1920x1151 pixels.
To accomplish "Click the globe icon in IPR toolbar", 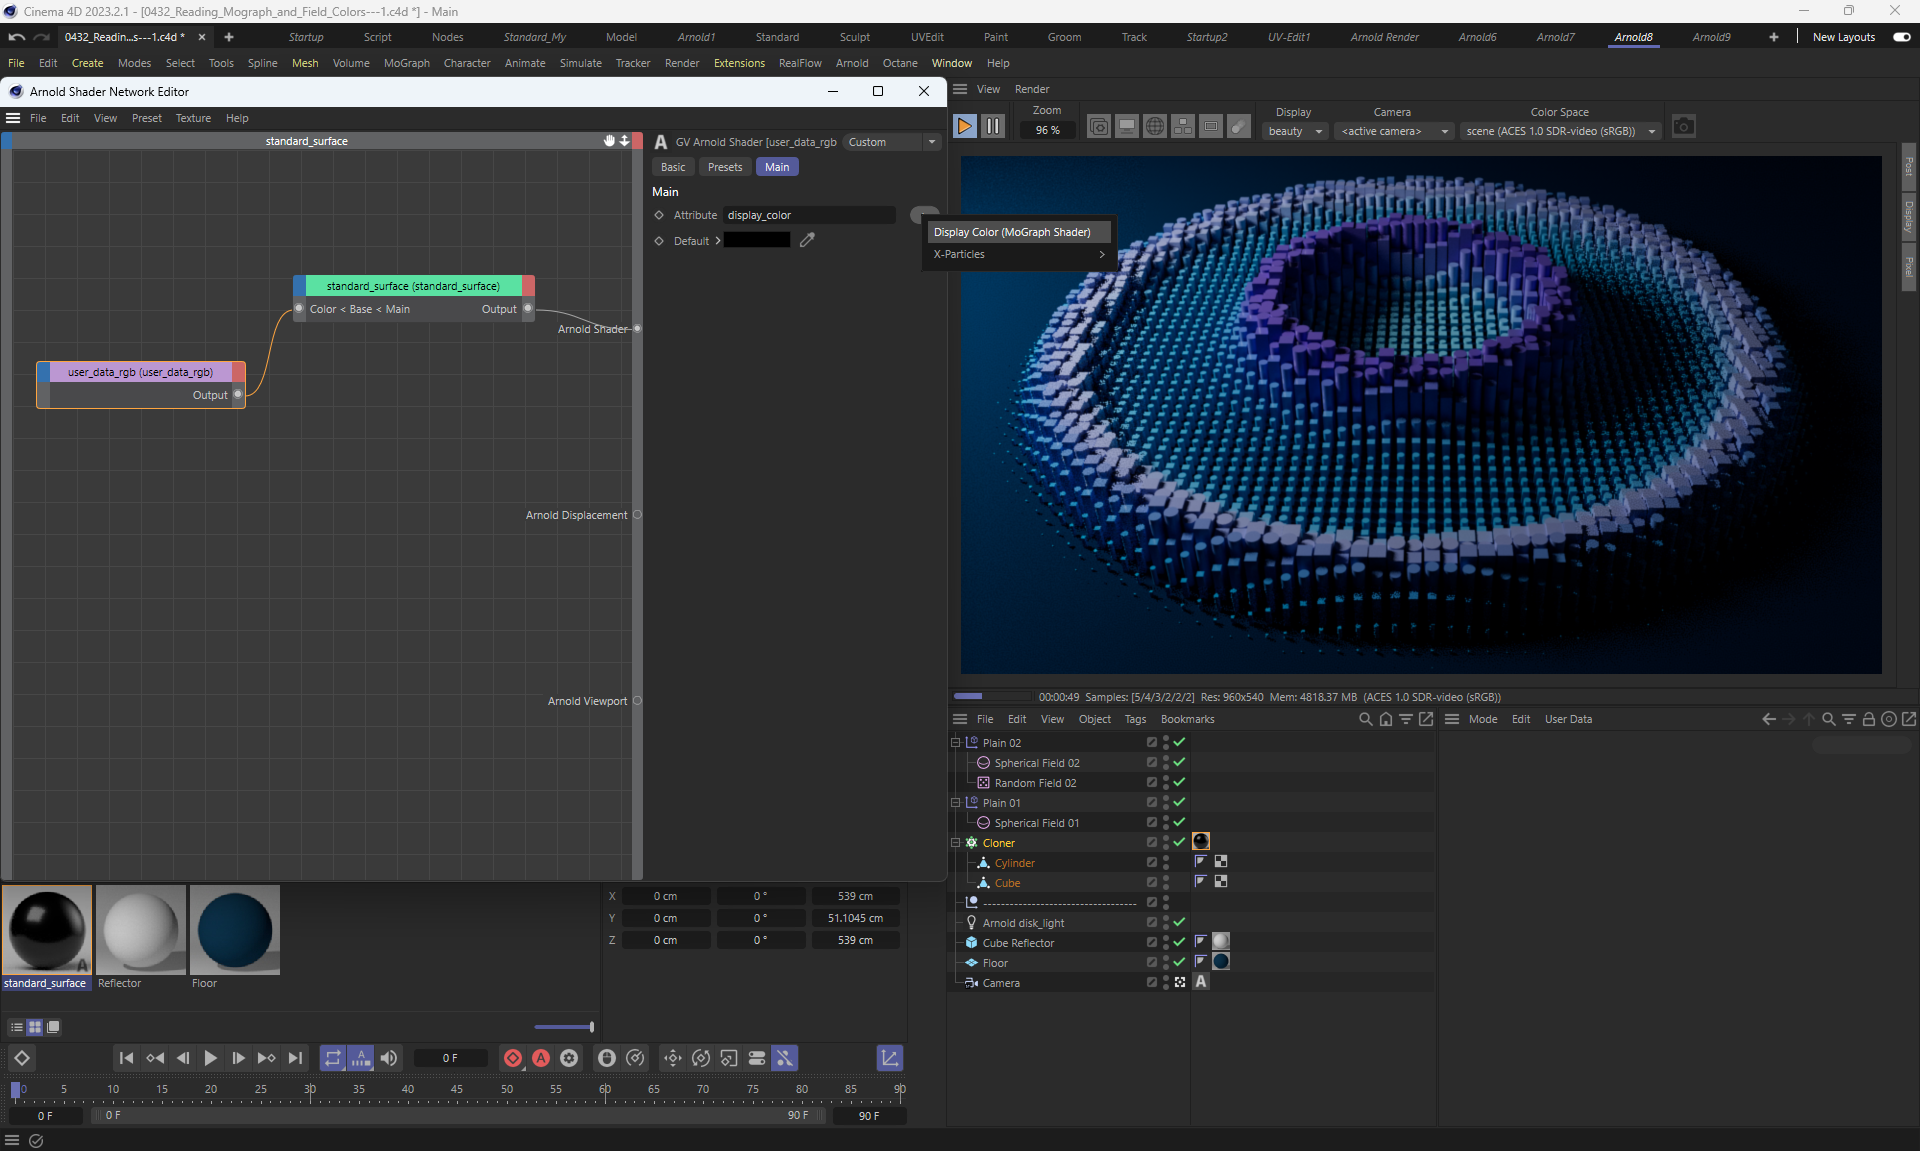I will [x=1155, y=127].
